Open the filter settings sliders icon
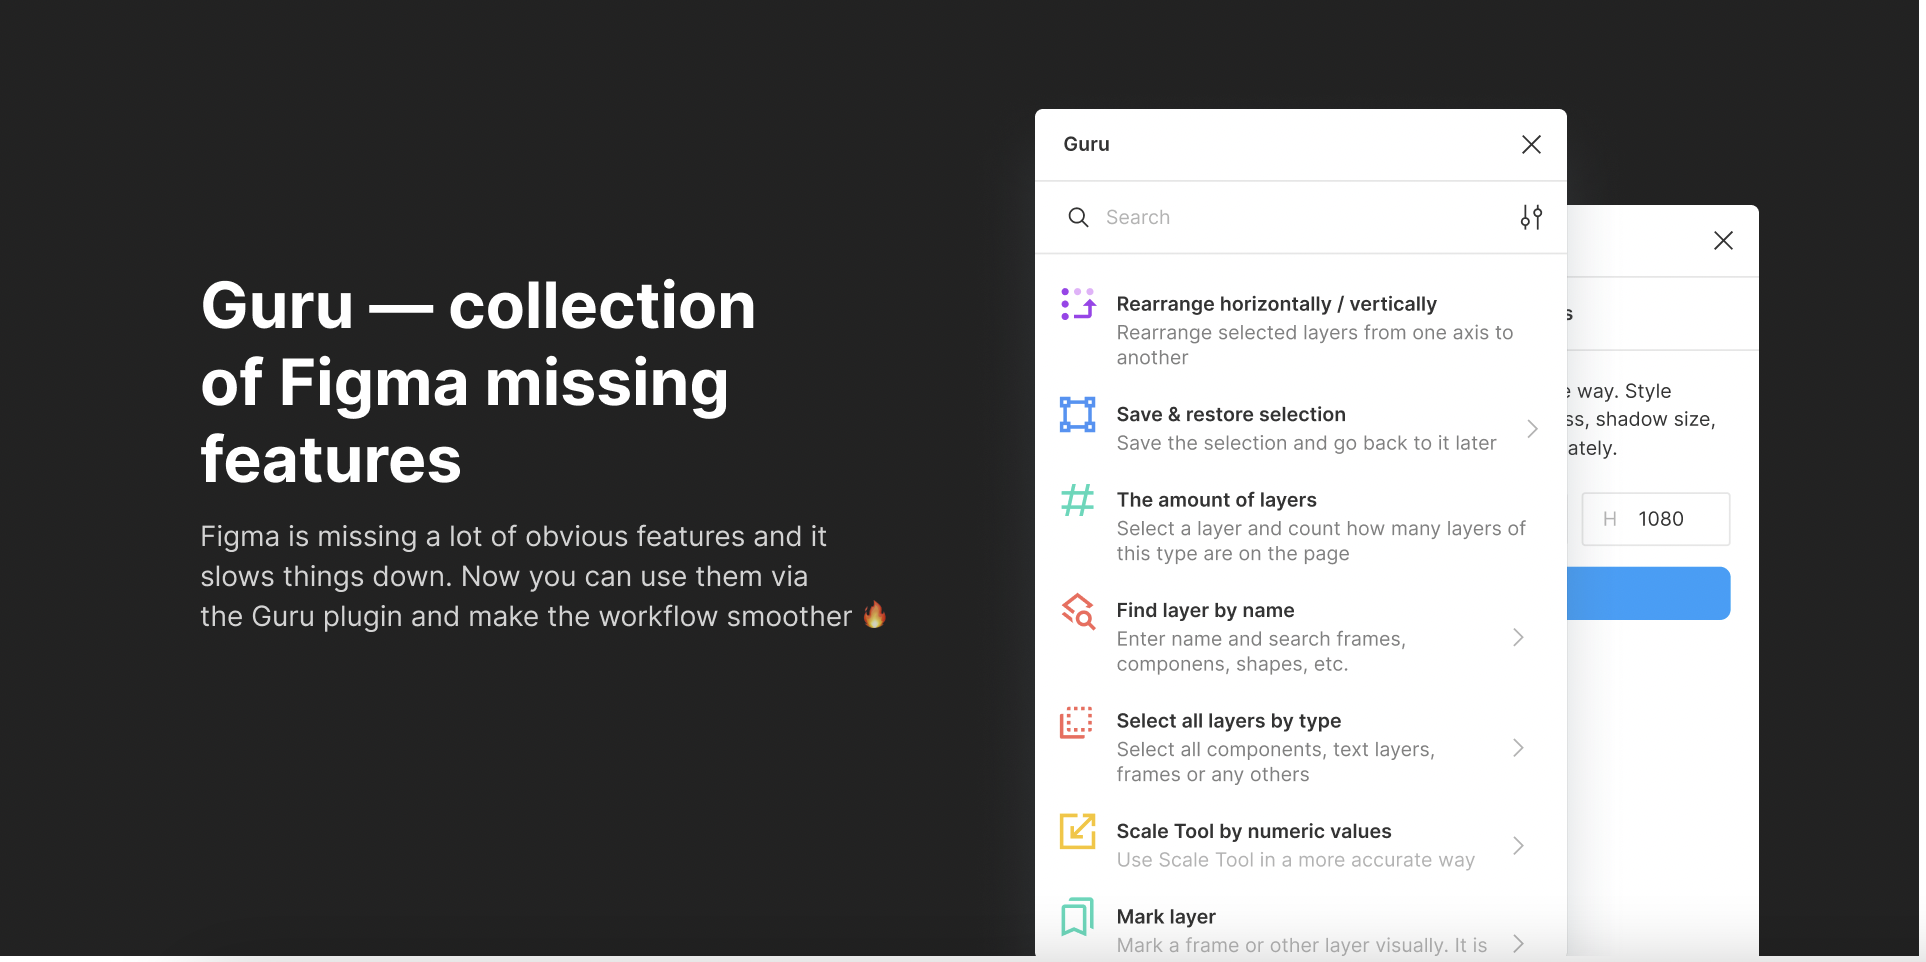 [1531, 217]
